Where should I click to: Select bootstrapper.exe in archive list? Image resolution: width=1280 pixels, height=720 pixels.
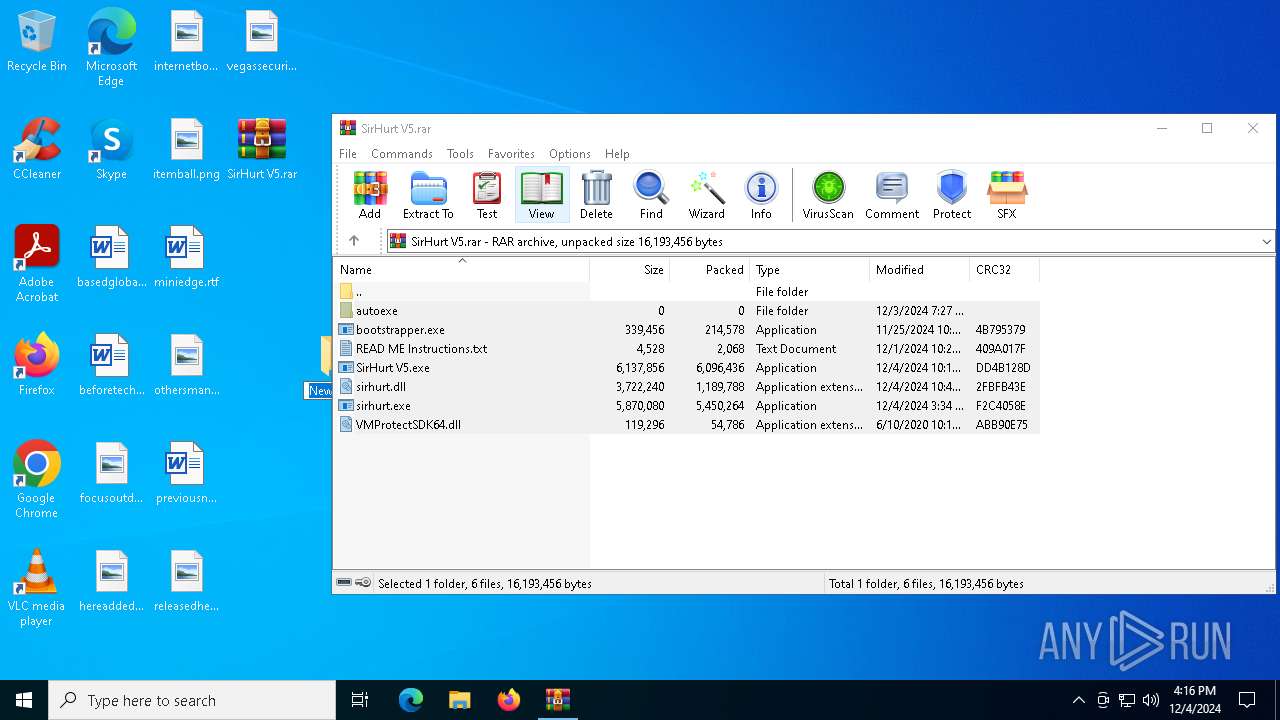coord(686,329)
